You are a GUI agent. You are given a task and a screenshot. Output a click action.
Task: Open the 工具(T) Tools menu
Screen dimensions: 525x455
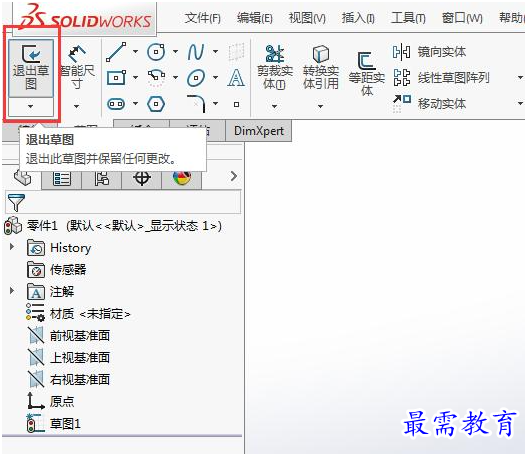(x=408, y=18)
